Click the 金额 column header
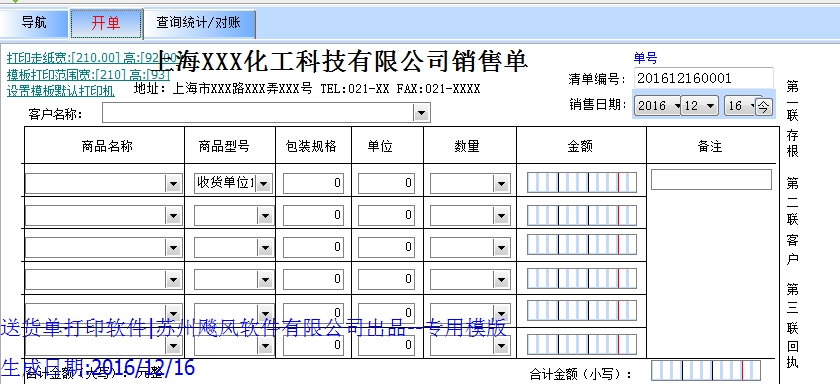 580,146
